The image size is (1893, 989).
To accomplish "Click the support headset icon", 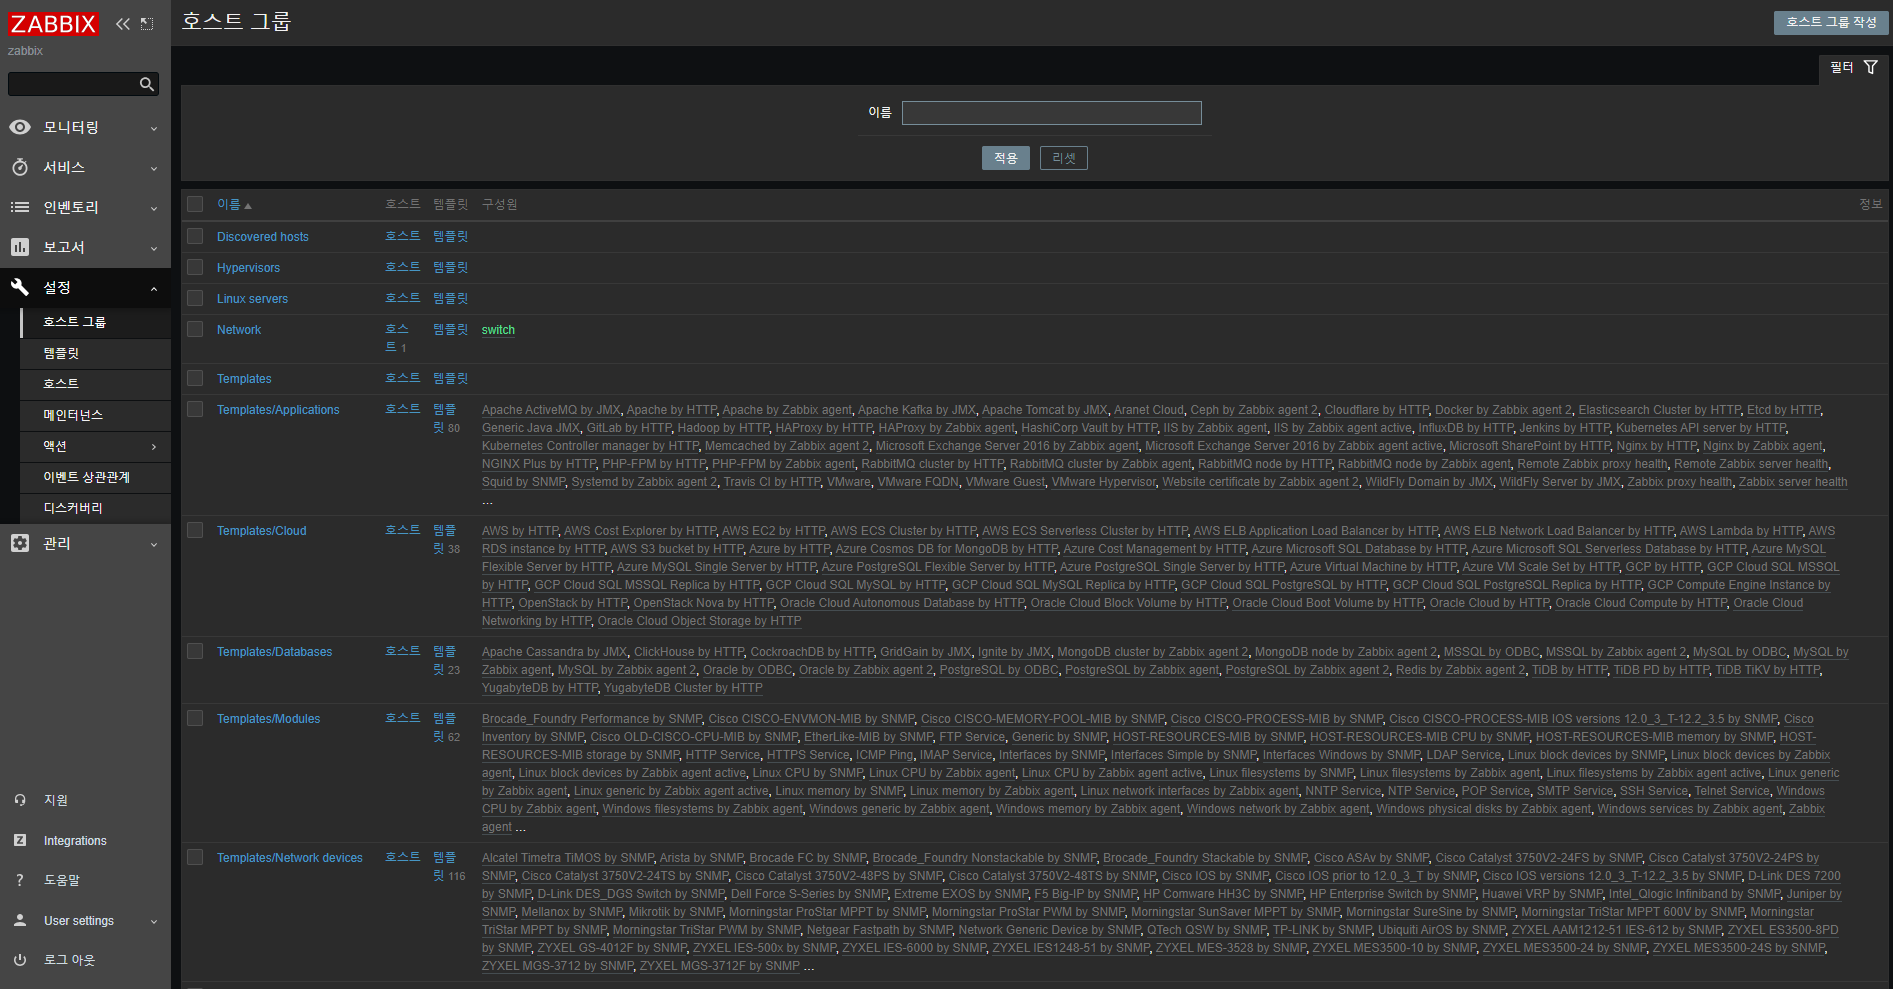I will click(x=20, y=800).
